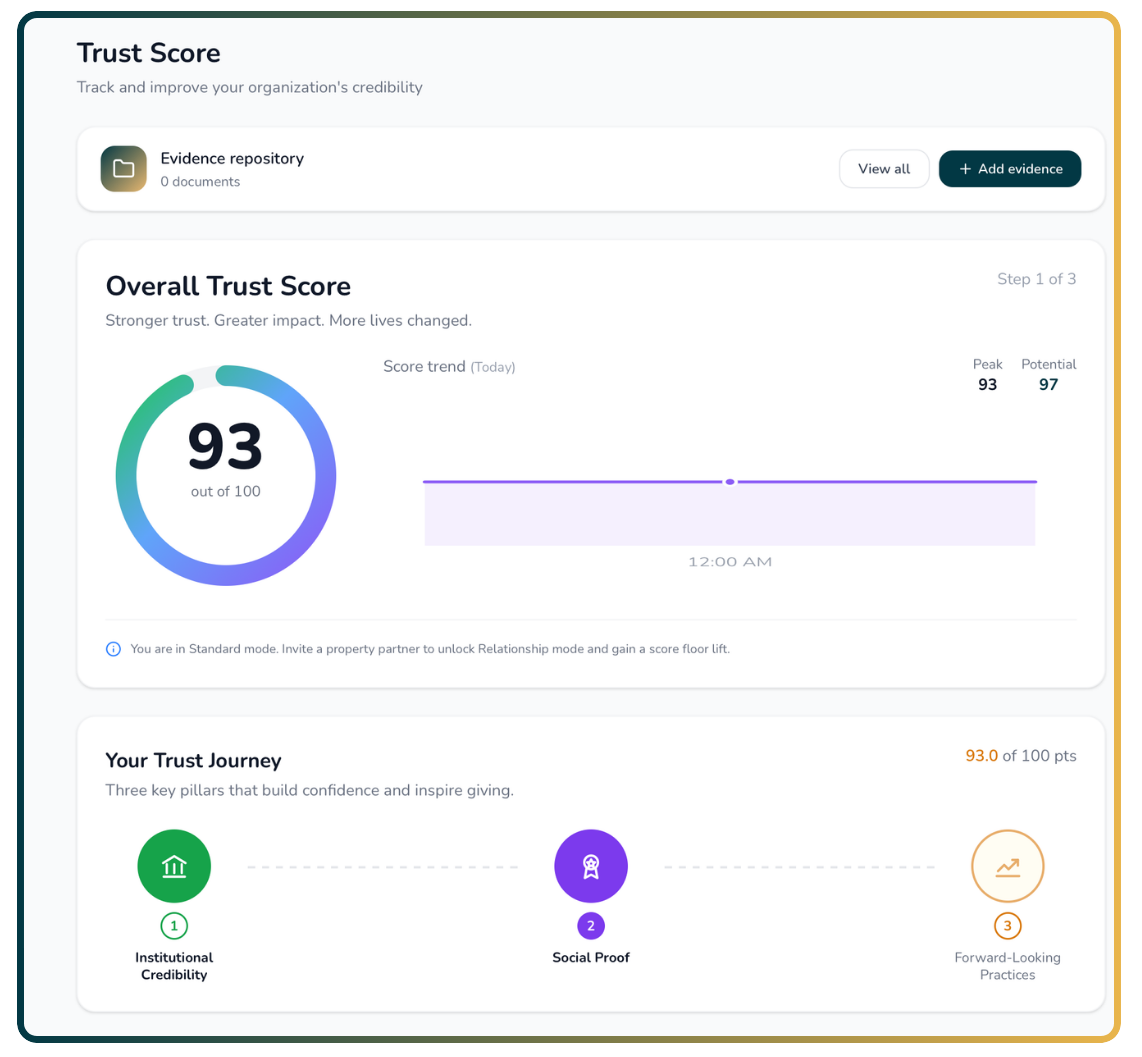Click the 'Your Trust Journey' heading
Image resolution: width=1142 pixels, height=1057 pixels.
(x=193, y=761)
